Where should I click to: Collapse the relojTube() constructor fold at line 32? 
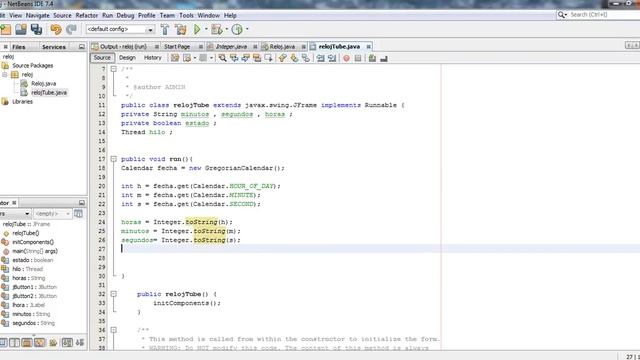coord(114,294)
